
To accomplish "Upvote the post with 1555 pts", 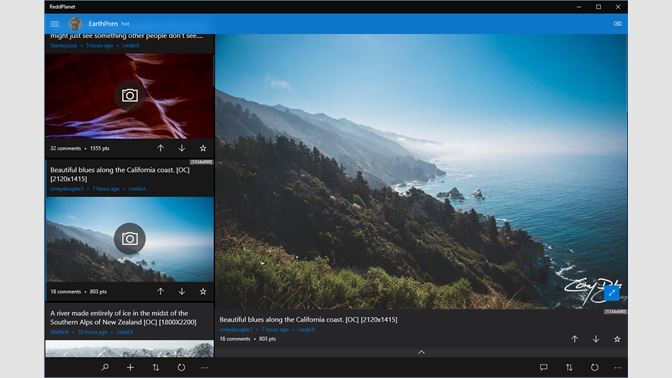I will (x=160, y=148).
